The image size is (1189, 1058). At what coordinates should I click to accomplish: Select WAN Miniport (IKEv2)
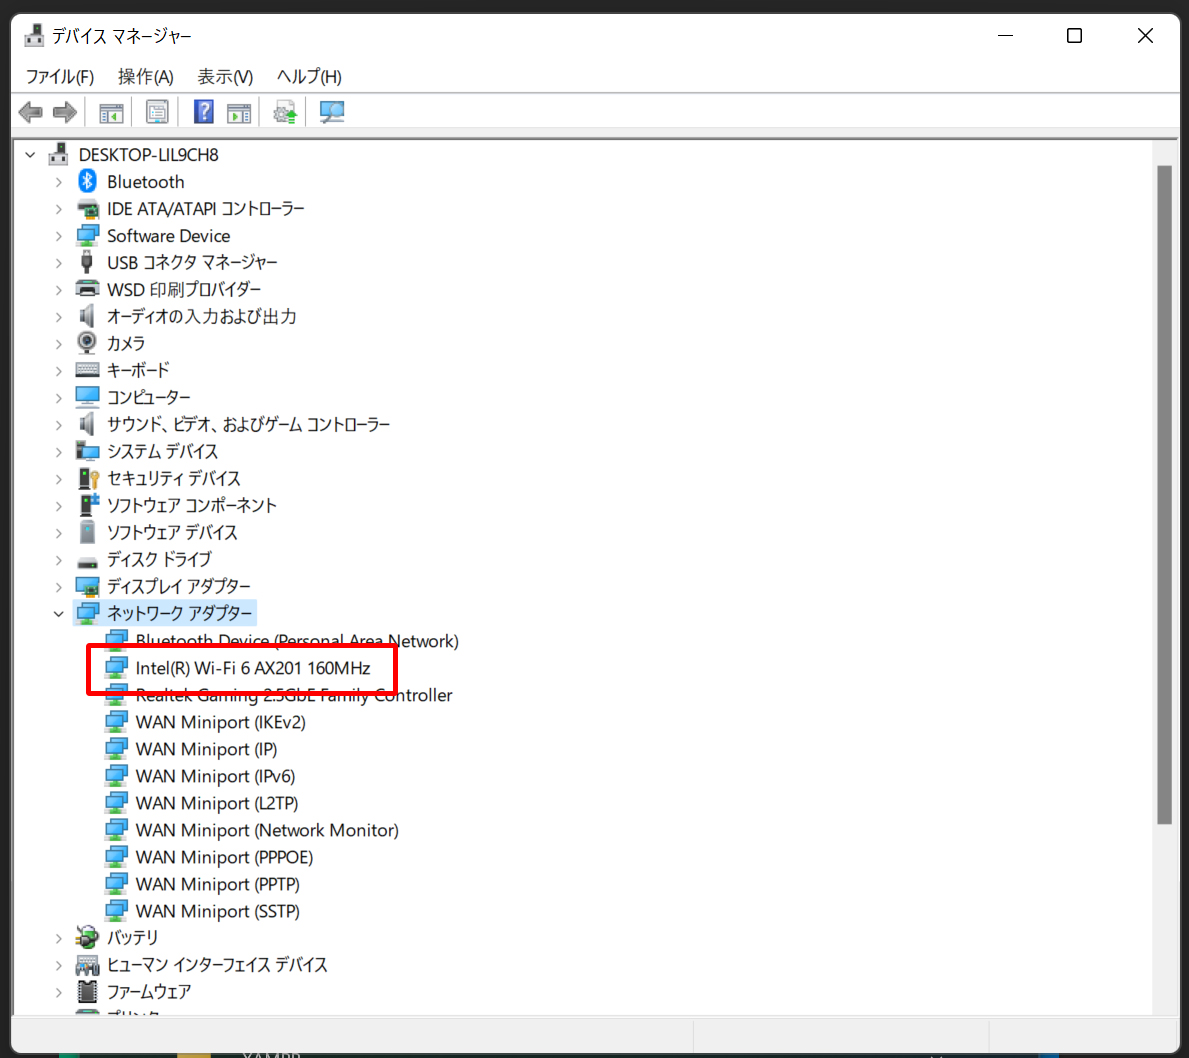coord(220,722)
